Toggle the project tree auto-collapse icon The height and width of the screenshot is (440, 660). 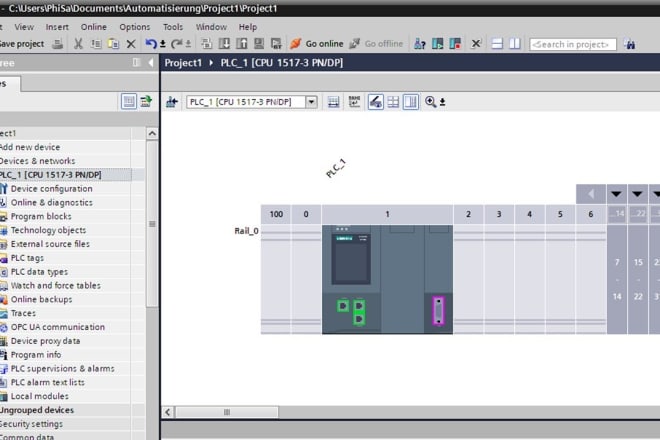136,63
